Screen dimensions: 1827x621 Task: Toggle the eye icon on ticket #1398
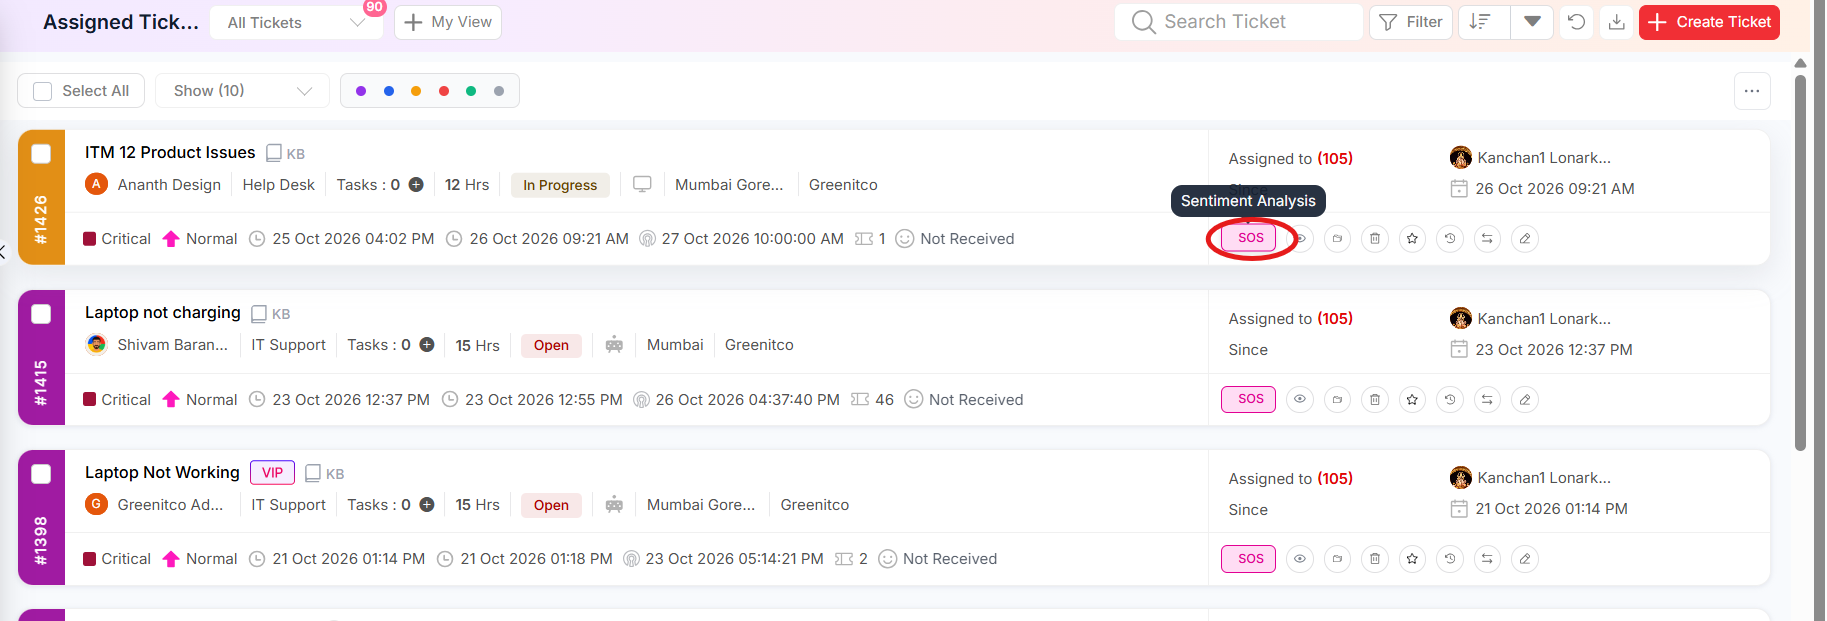(1299, 559)
